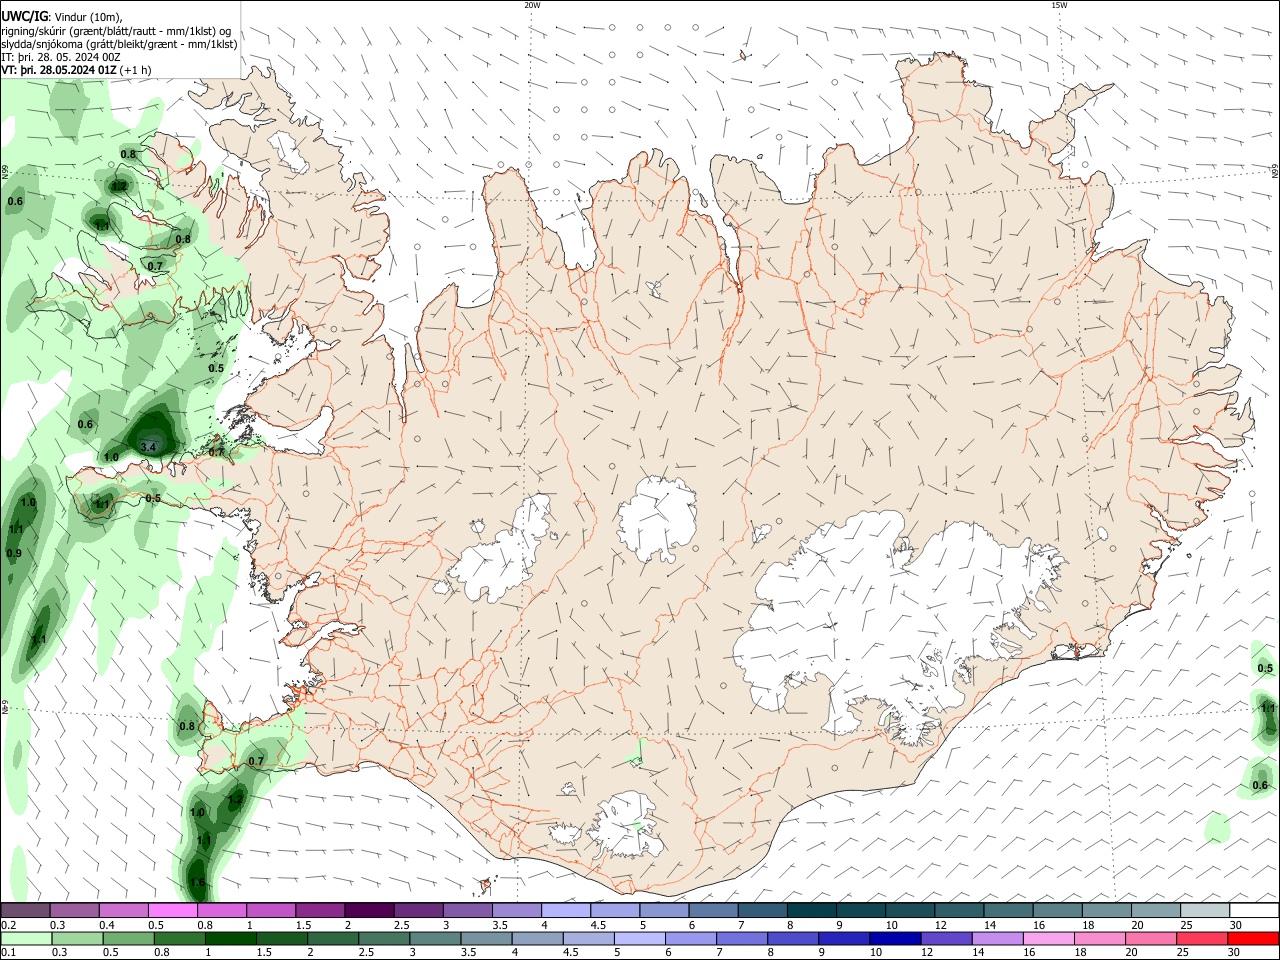Pick the darkest green bottom-row swatch 1–1.5
The image size is (1280, 960).
point(230,938)
